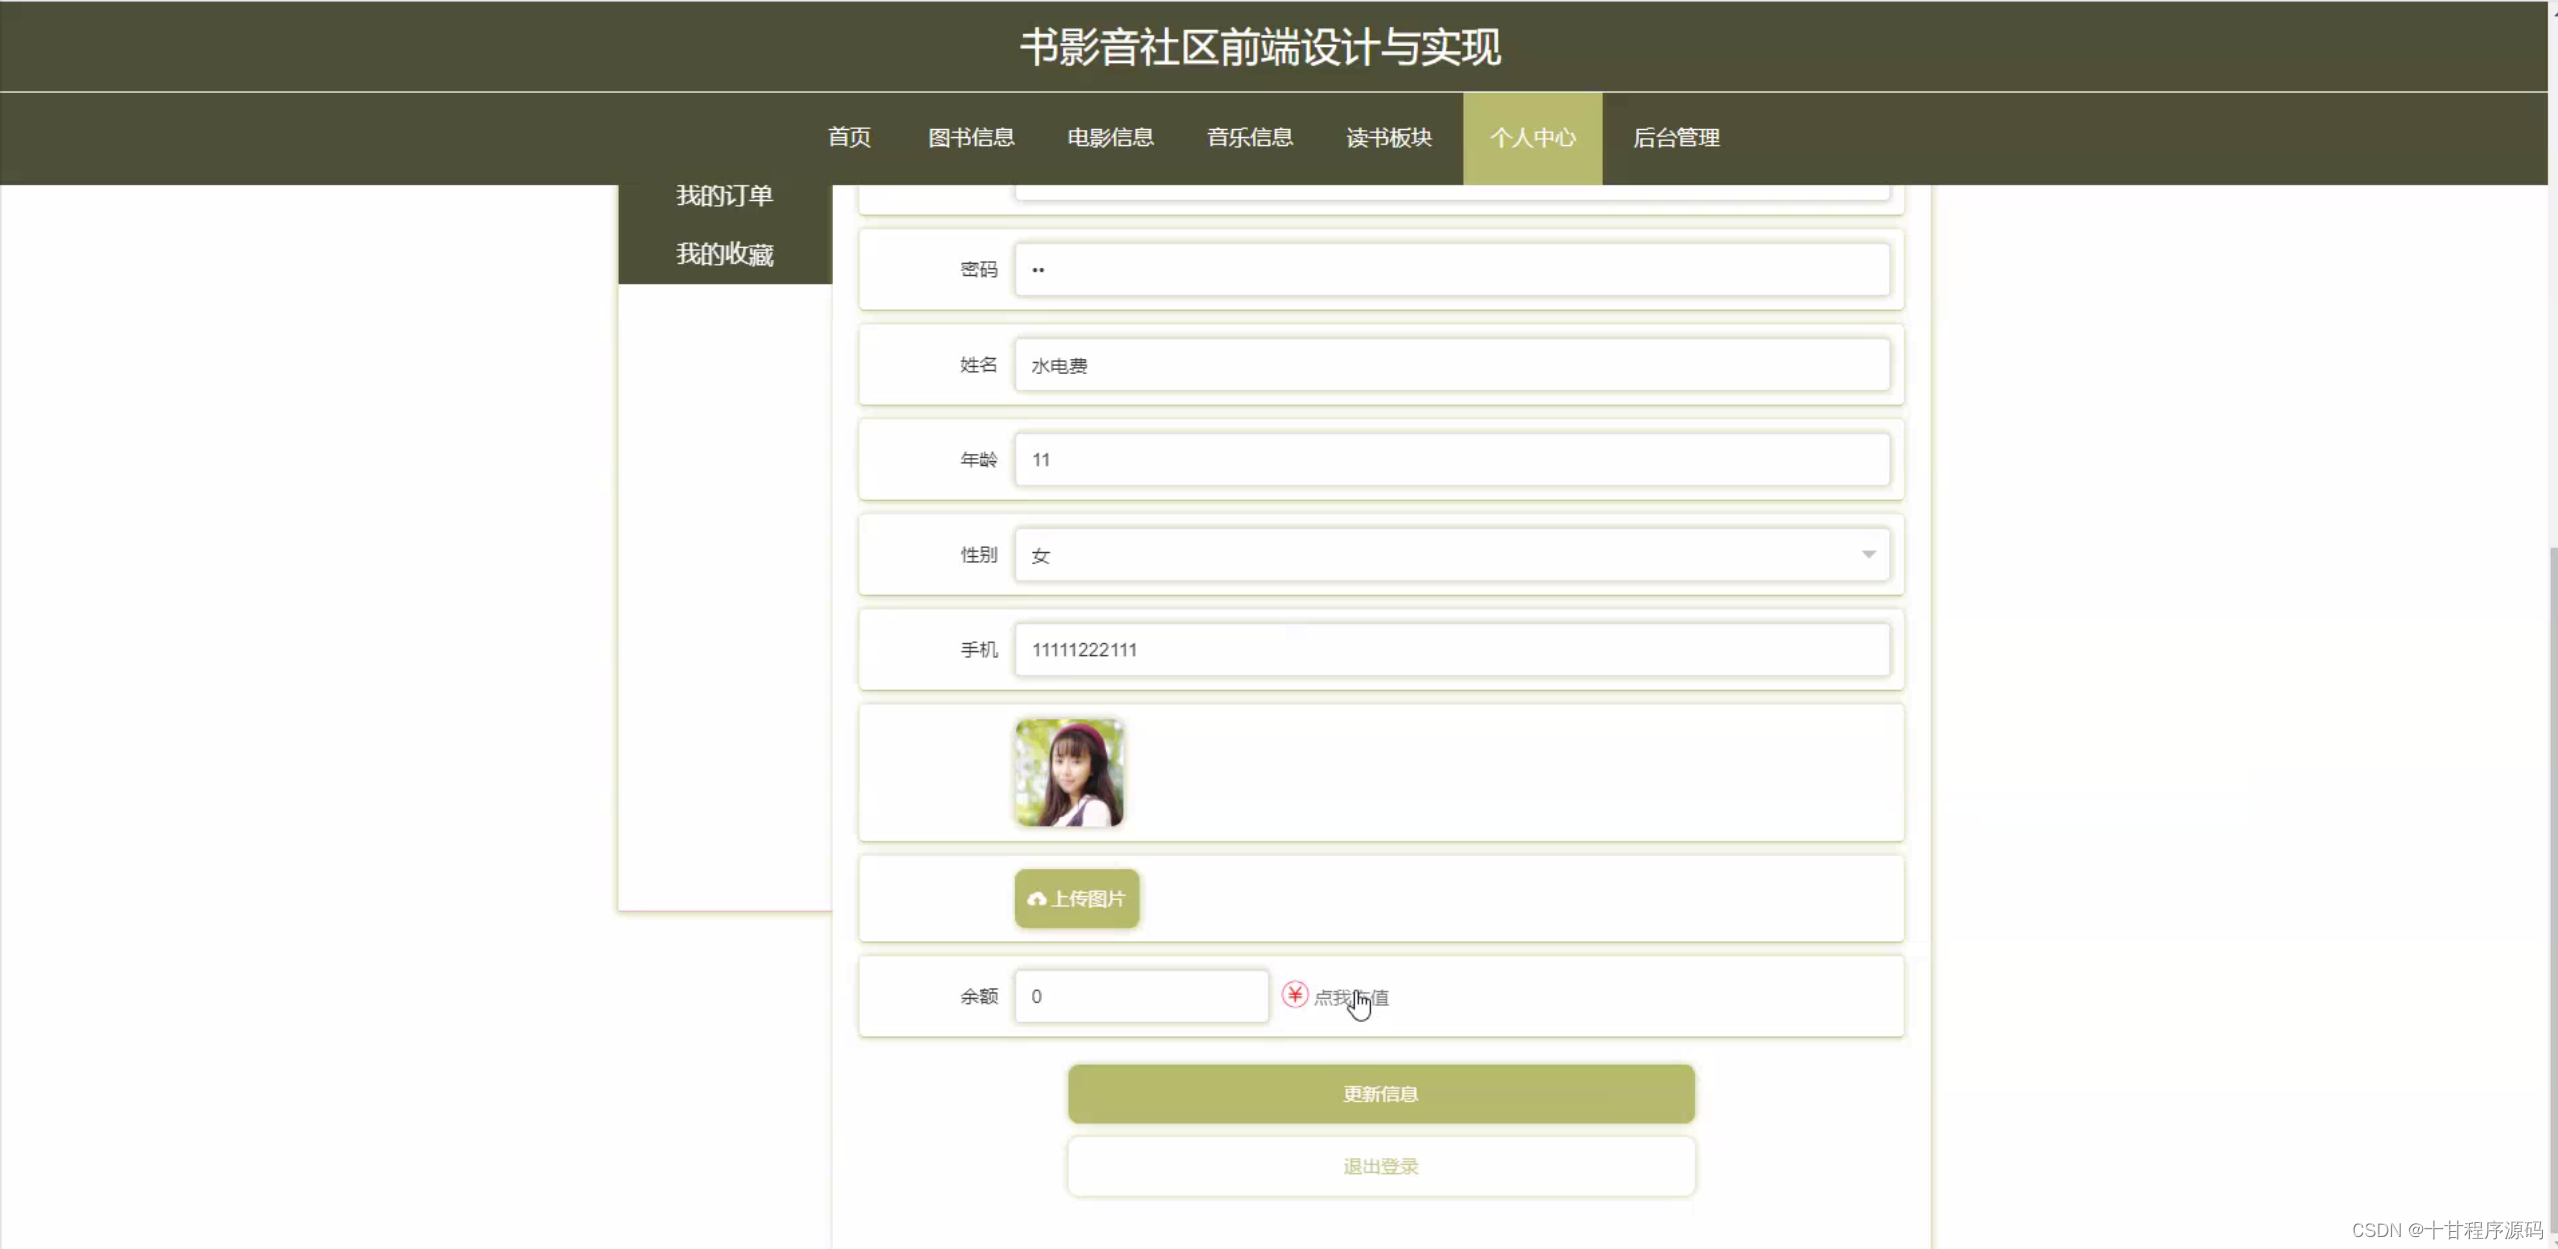Focus the 手机 number field
Screen dimensions: 2558x1249
coord(1451,650)
